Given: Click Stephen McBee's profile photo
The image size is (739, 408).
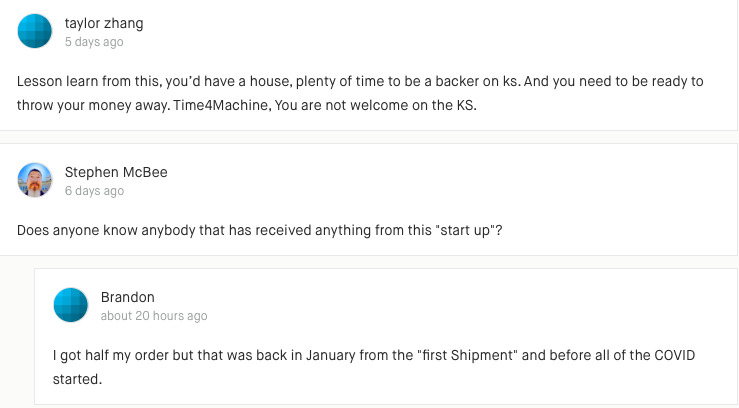Looking at the screenshot, I should [x=35, y=180].
